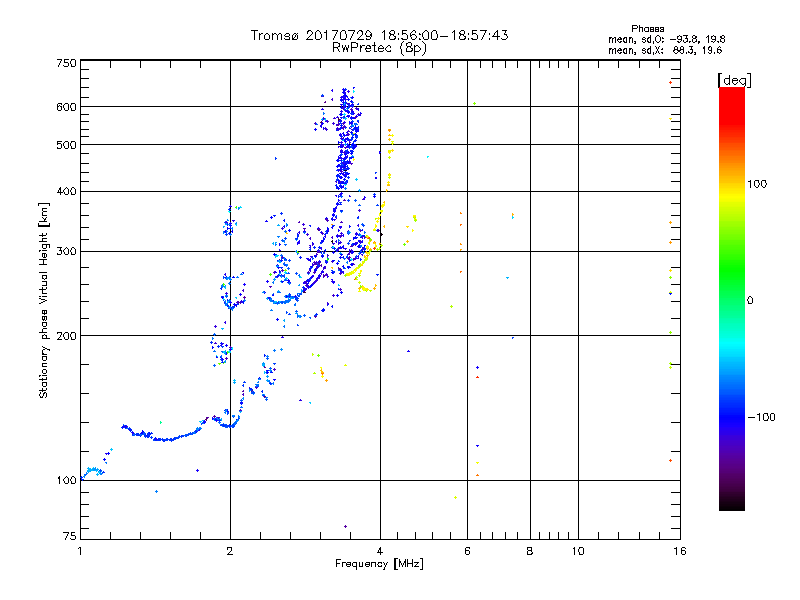Click the 0 label beside the color bar
This screenshot has width=800, height=600.
point(750,300)
